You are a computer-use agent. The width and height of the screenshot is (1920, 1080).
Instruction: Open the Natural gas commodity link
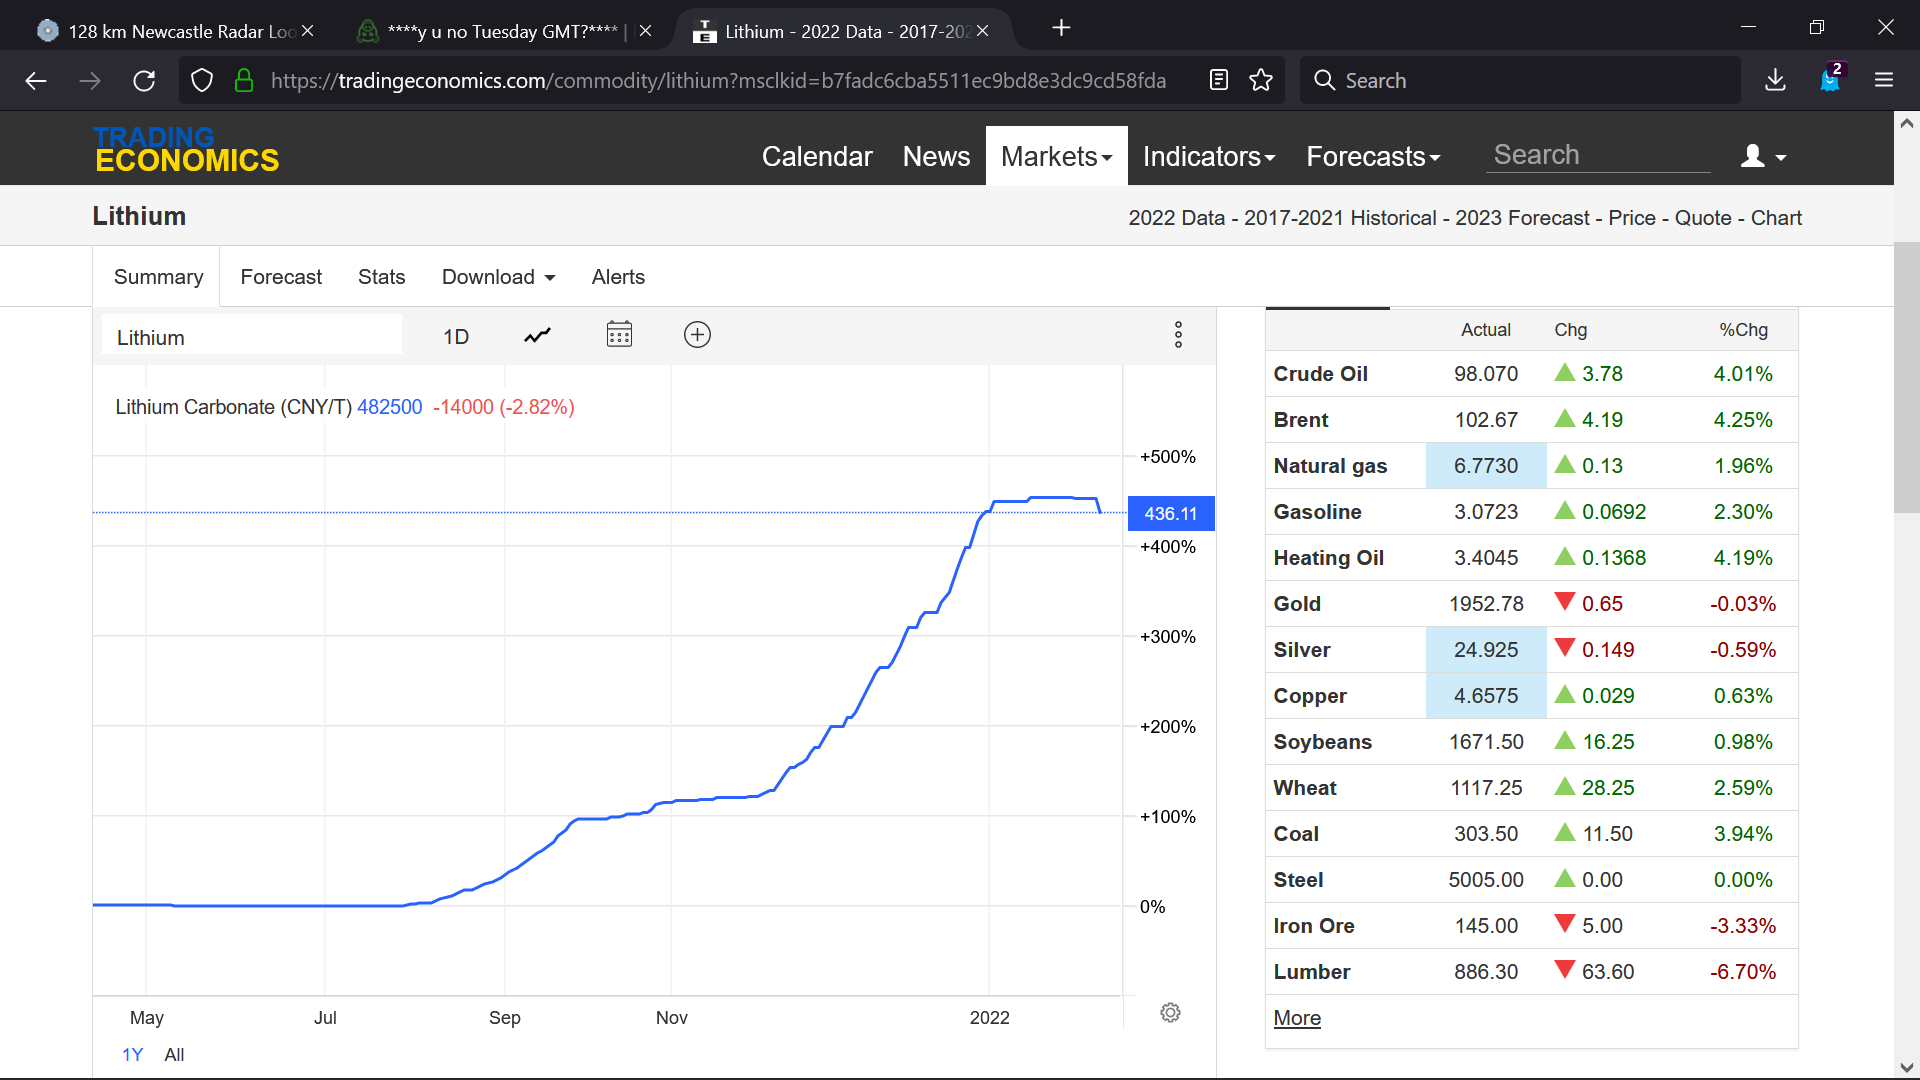pyautogui.click(x=1330, y=466)
